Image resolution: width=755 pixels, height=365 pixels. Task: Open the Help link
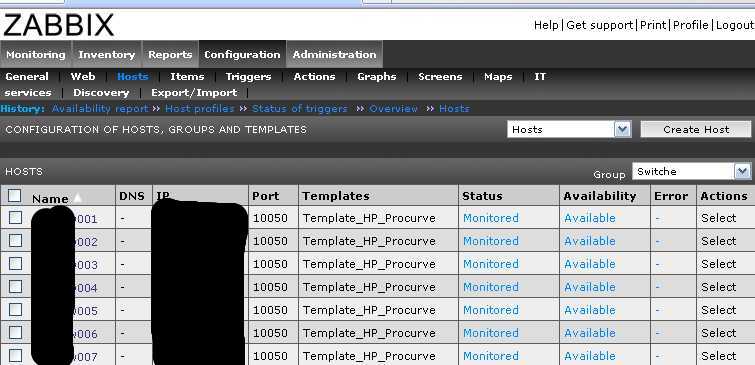pos(547,25)
